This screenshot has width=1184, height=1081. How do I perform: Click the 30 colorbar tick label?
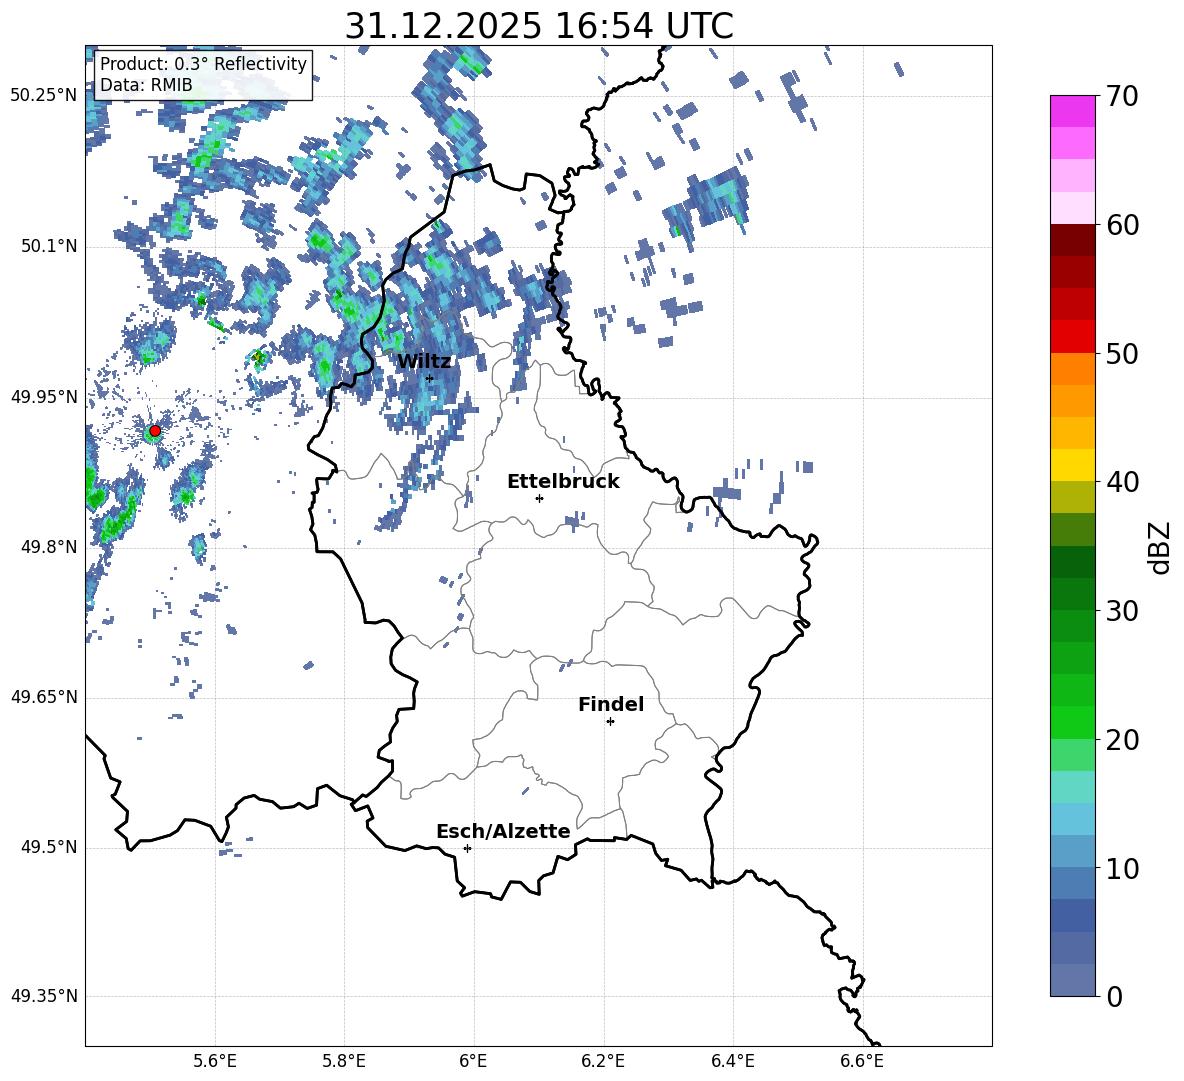click(x=1122, y=611)
